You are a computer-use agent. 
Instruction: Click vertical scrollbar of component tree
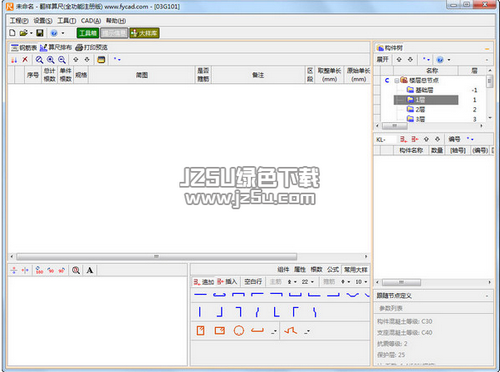(490, 81)
